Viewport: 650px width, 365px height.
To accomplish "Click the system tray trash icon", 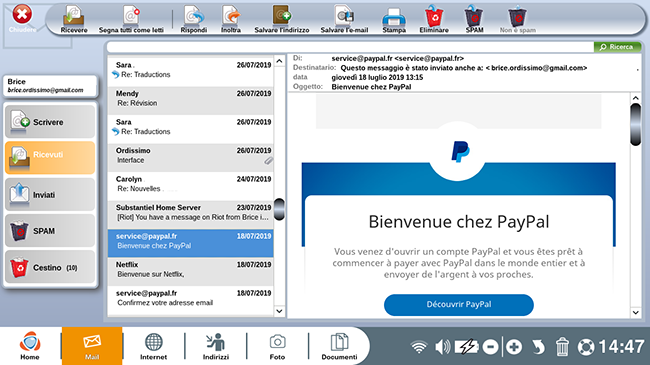I will (x=562, y=347).
